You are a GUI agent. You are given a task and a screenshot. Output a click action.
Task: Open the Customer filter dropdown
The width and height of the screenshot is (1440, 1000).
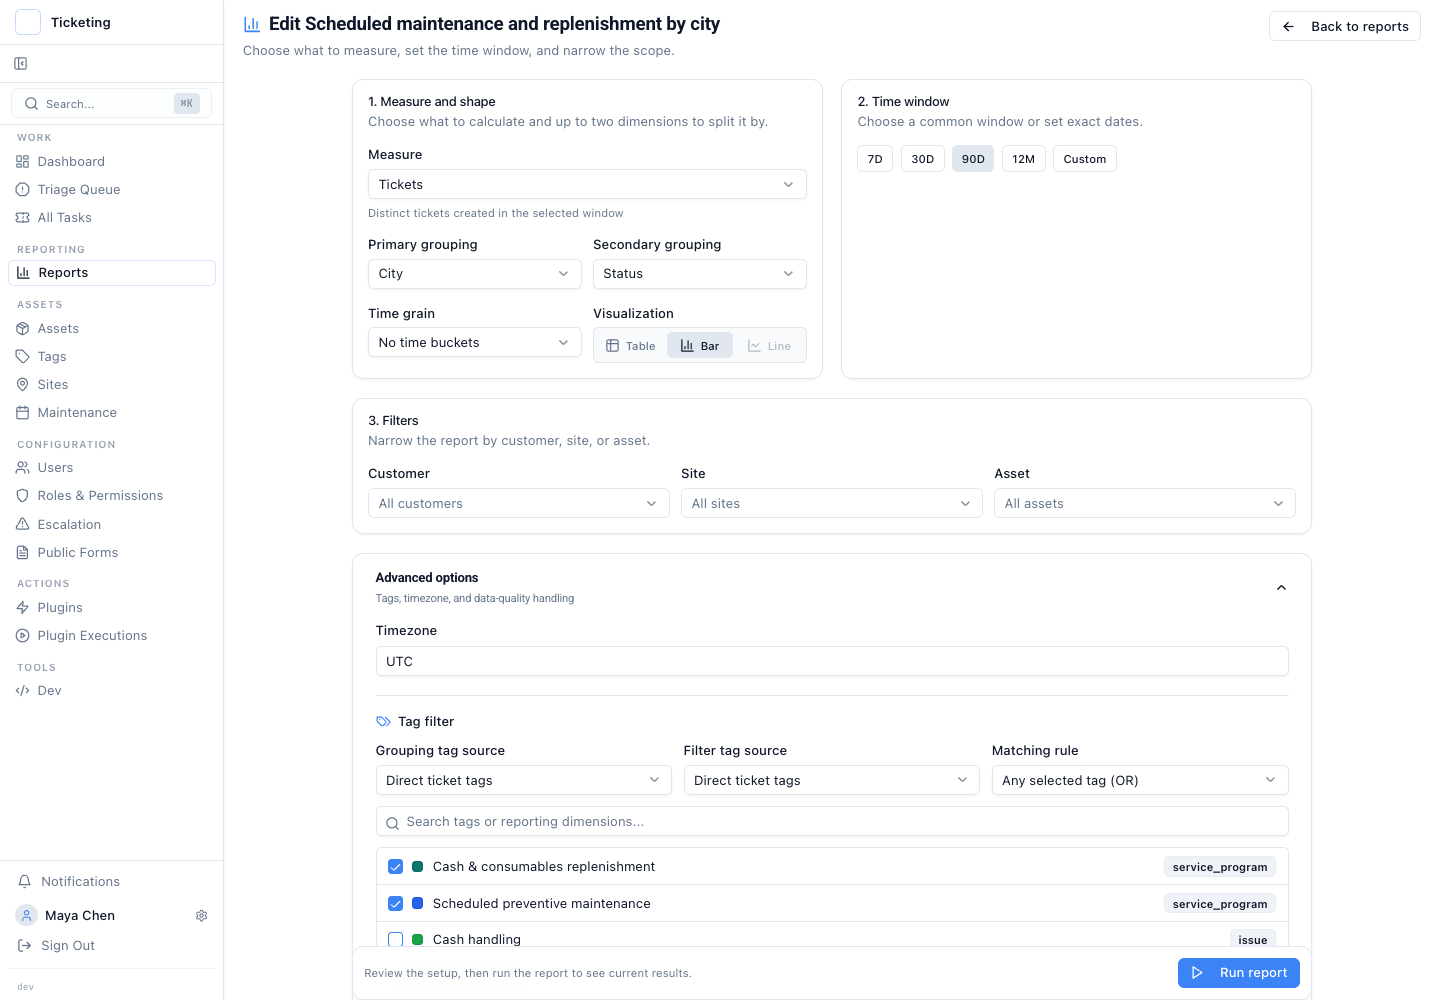pos(519,504)
